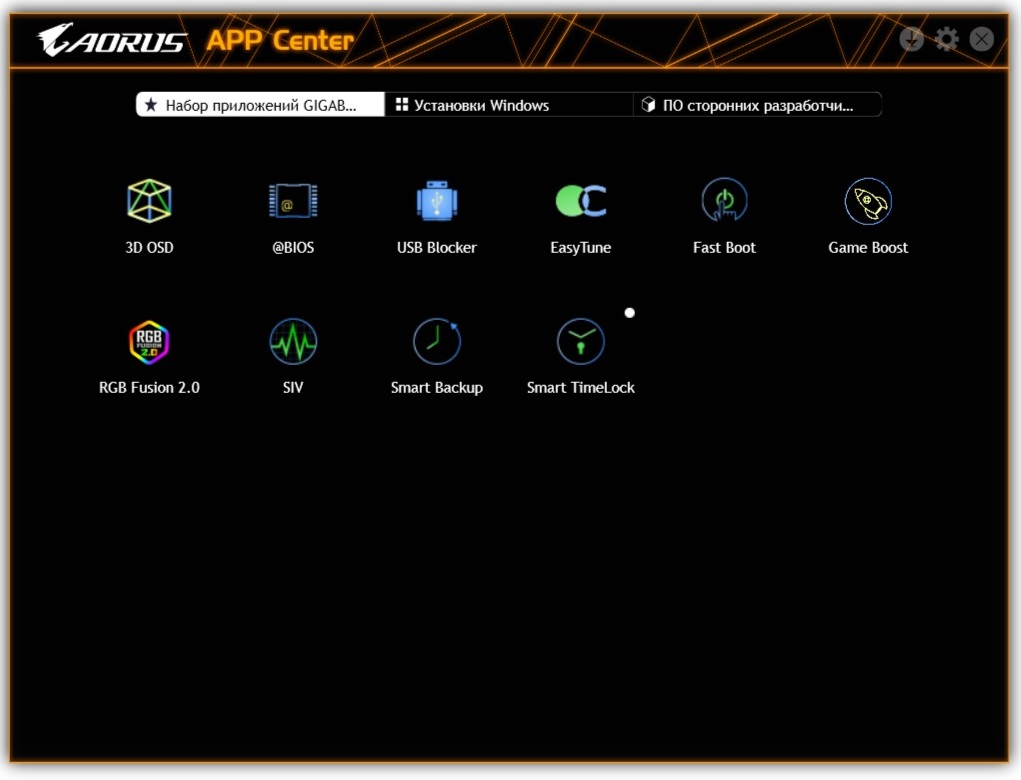Click the RGB Fusion 2.0 text label
Viewport: 1021px width, 780px height.
point(149,387)
